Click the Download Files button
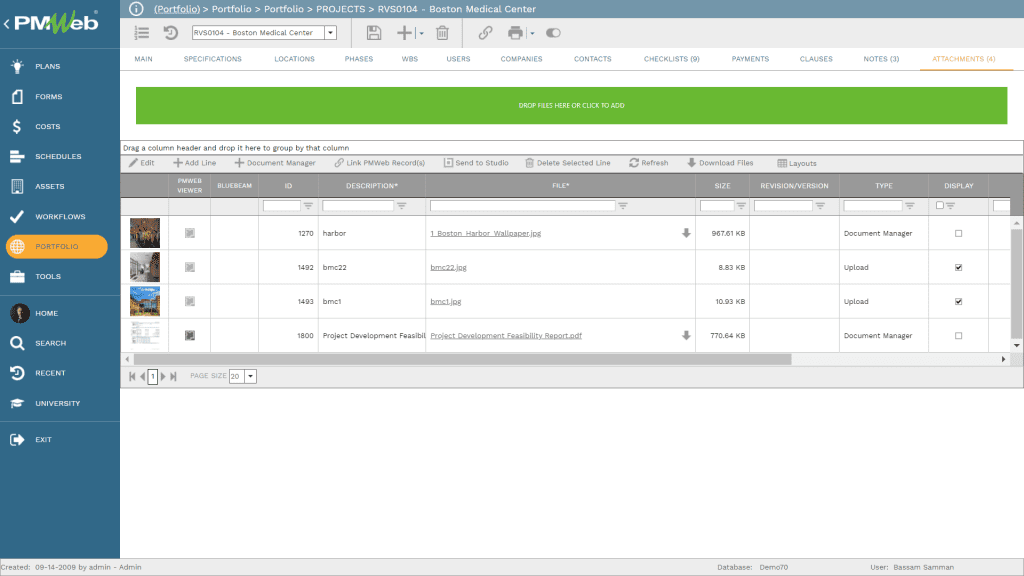 click(x=720, y=163)
